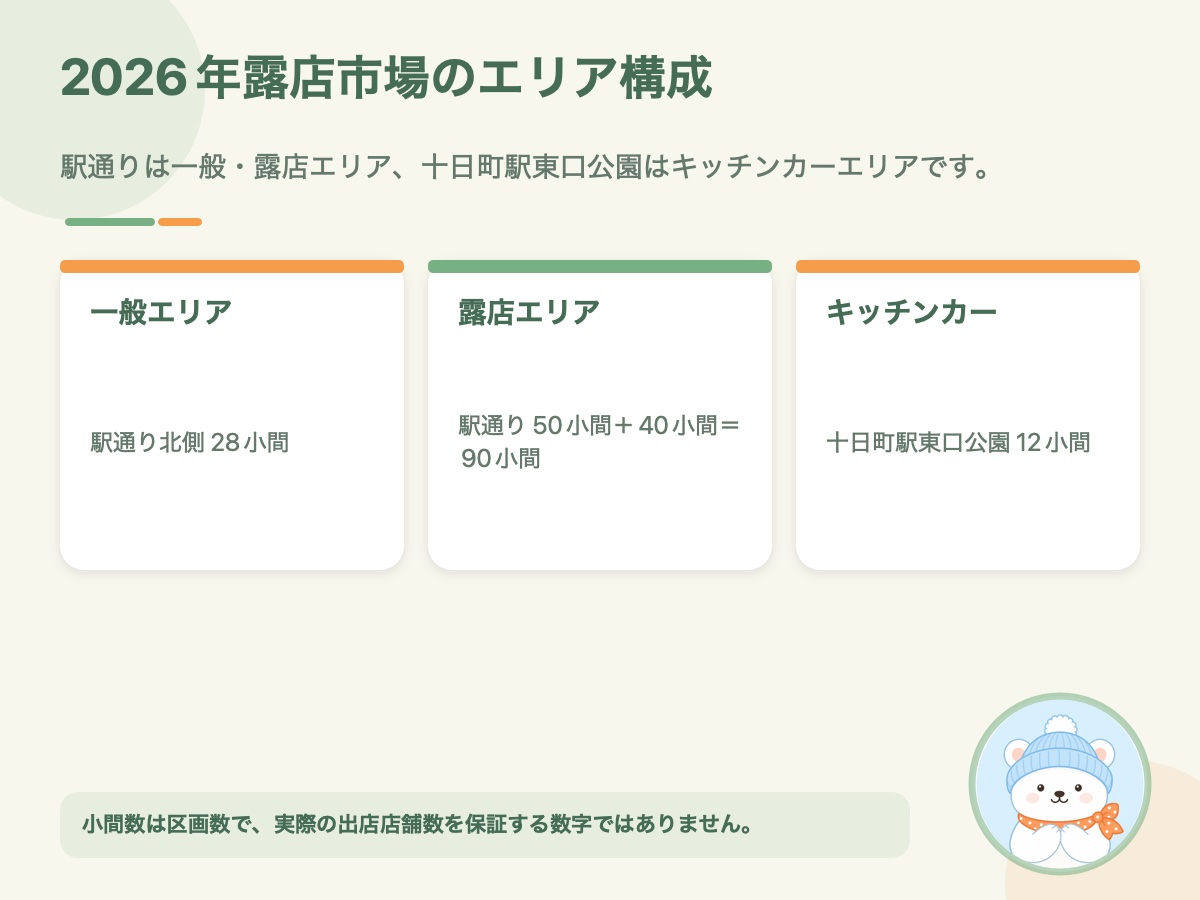Click the orange bar atop 一般エリア card
The width and height of the screenshot is (1200, 900).
(232, 266)
